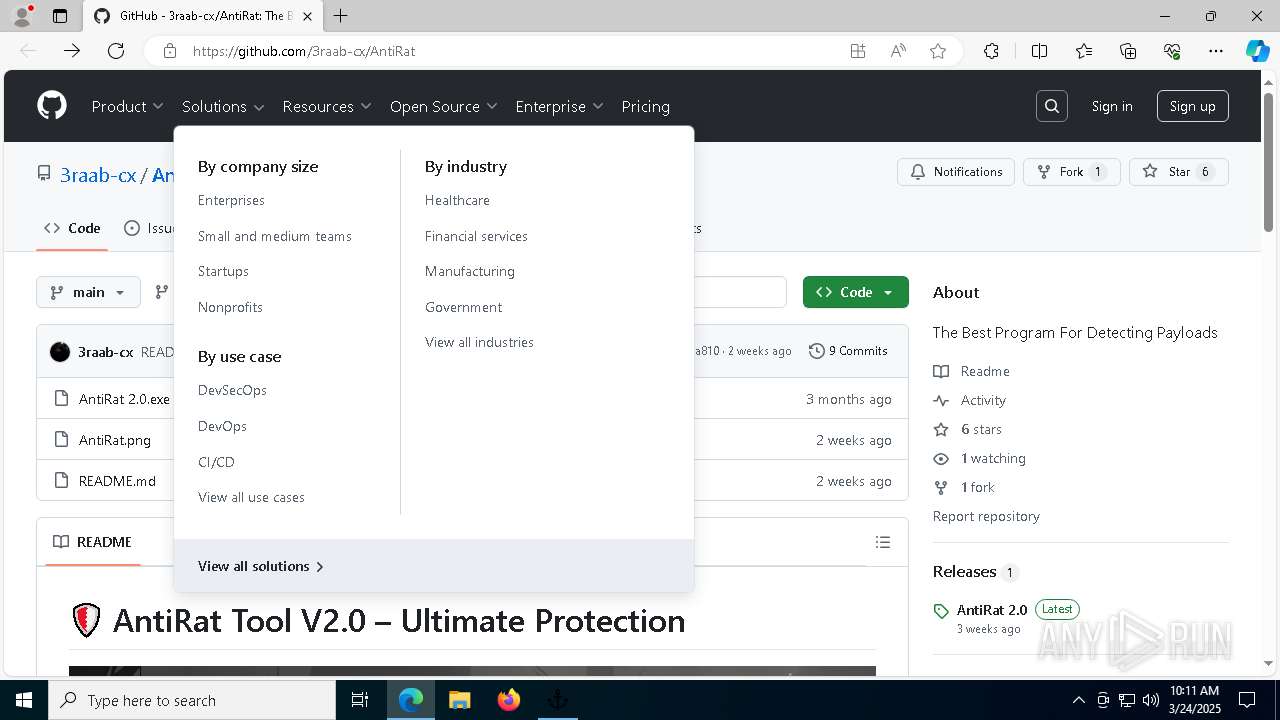Viewport: 1280px width, 720px height.
Task: Open a new browser tab
Action: (x=340, y=16)
